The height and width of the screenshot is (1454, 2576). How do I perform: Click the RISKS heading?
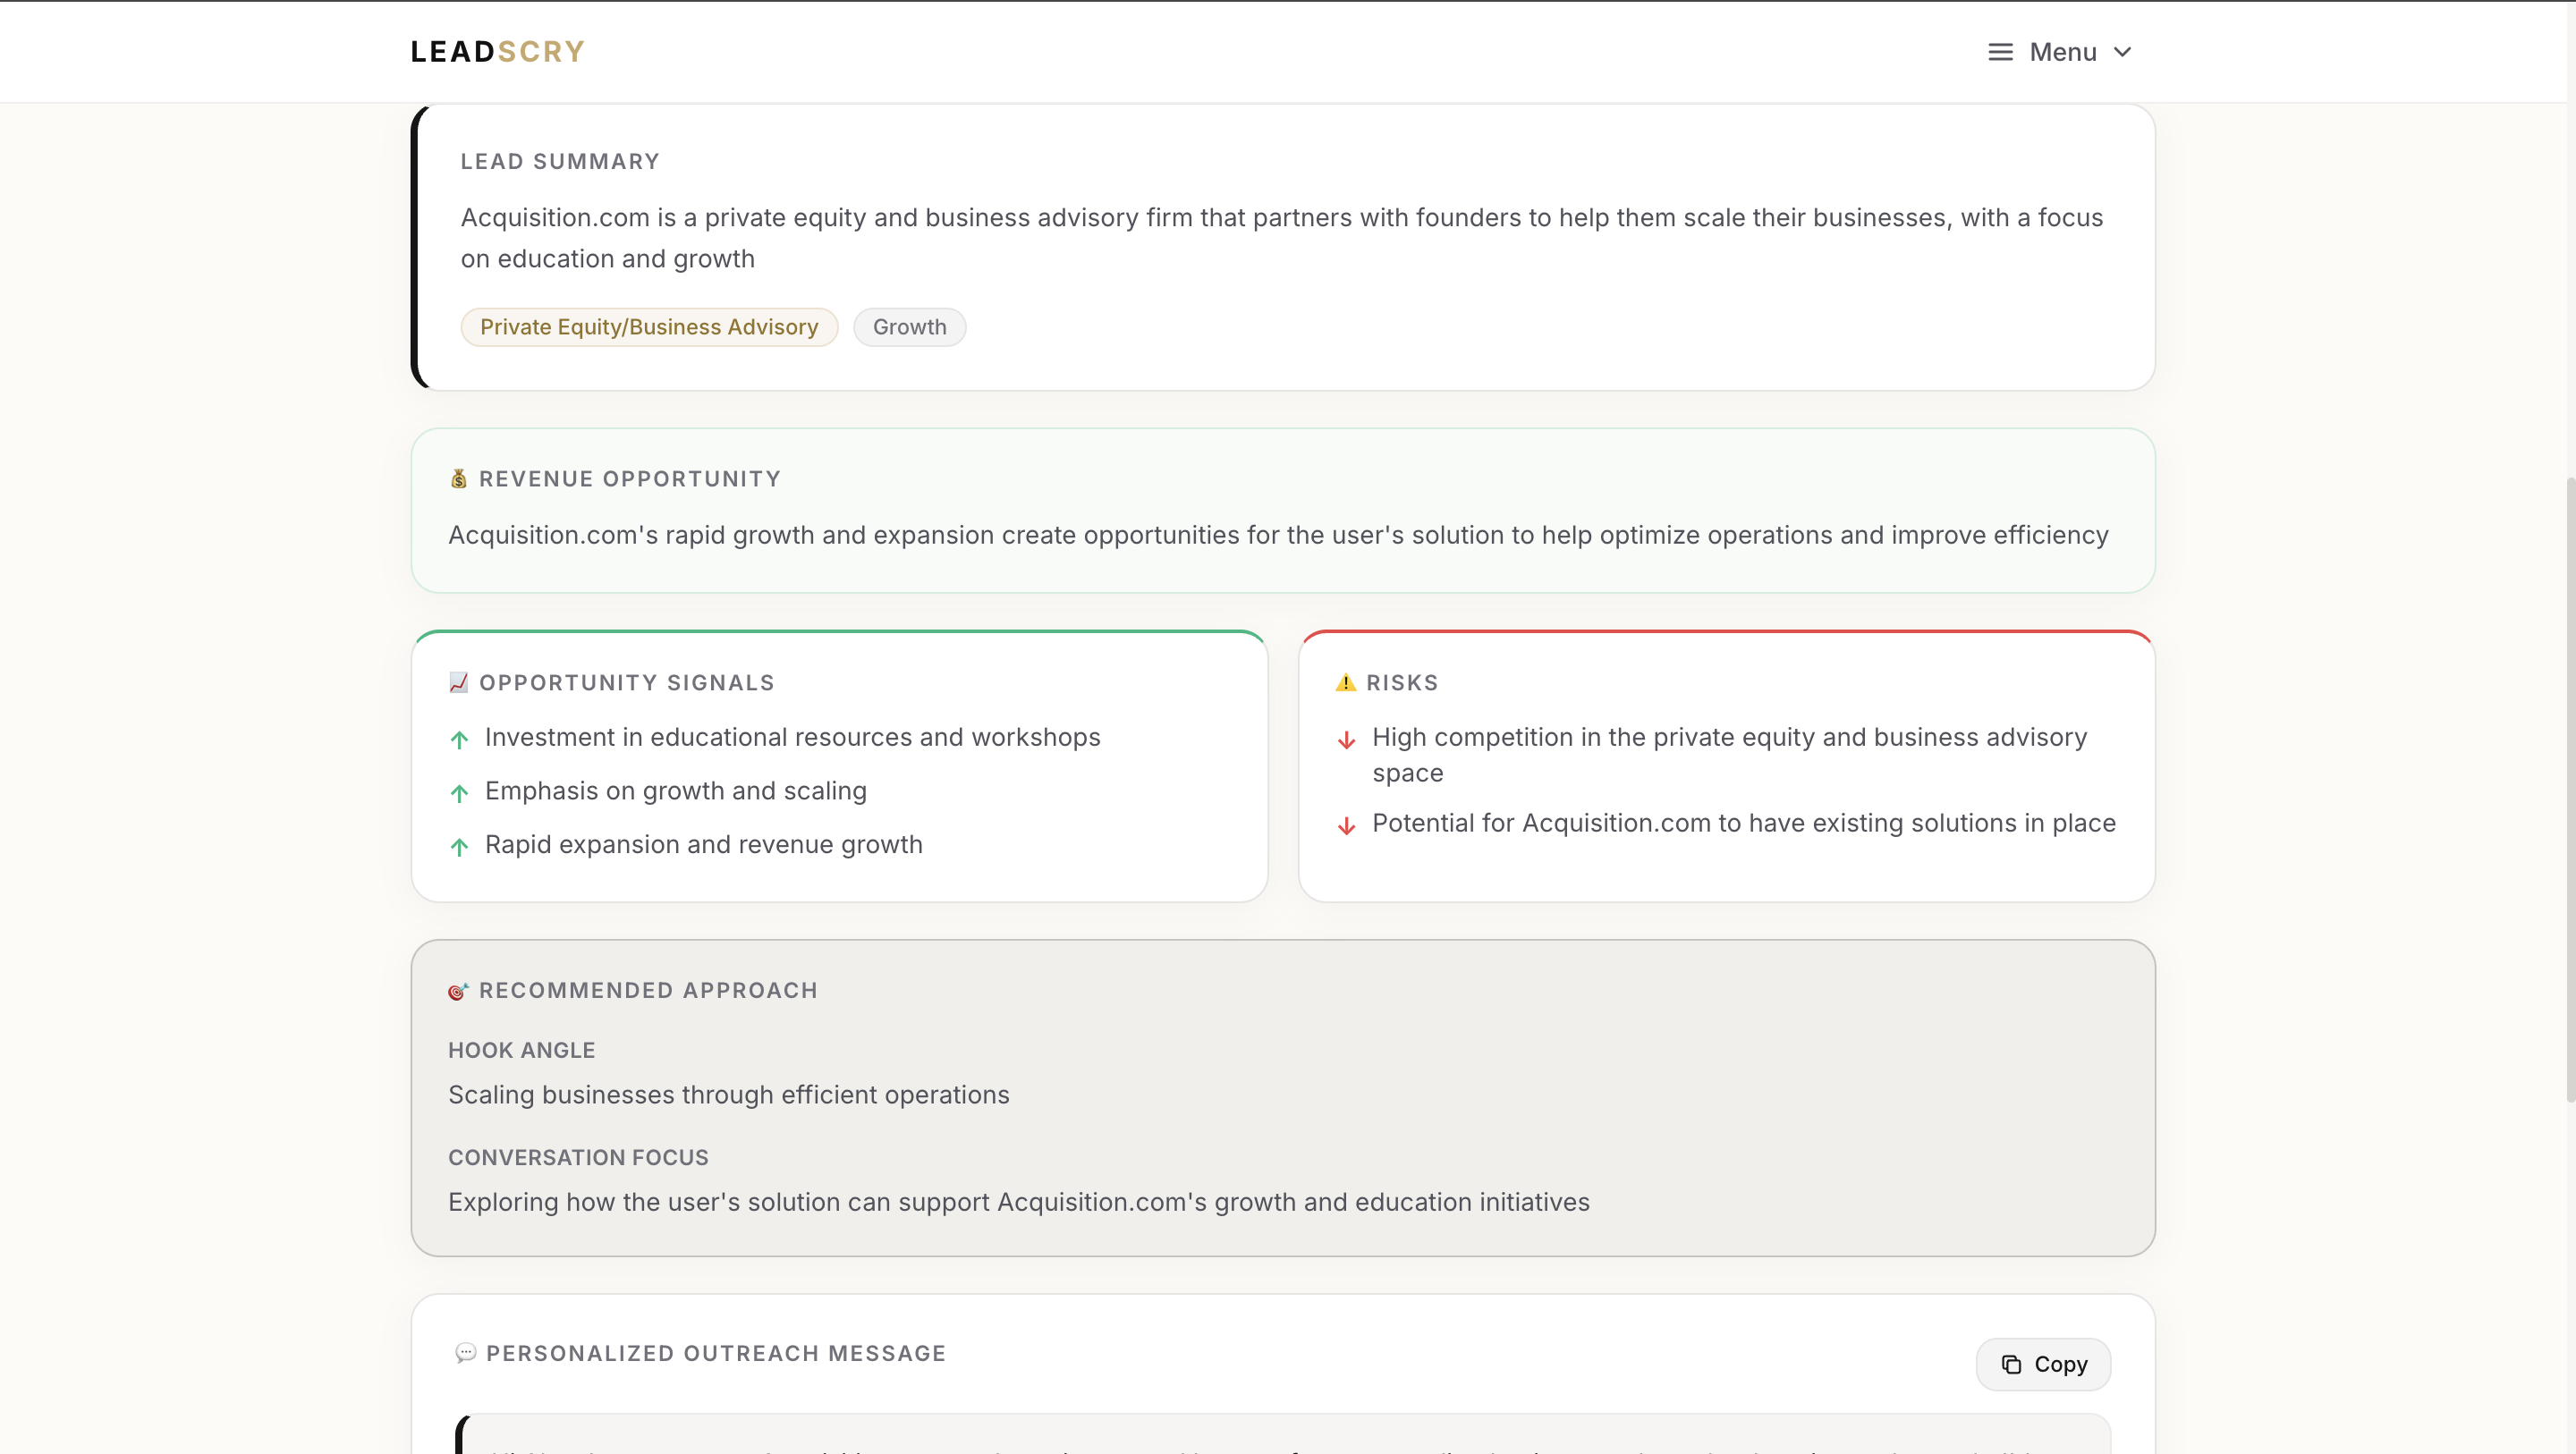1402,683
